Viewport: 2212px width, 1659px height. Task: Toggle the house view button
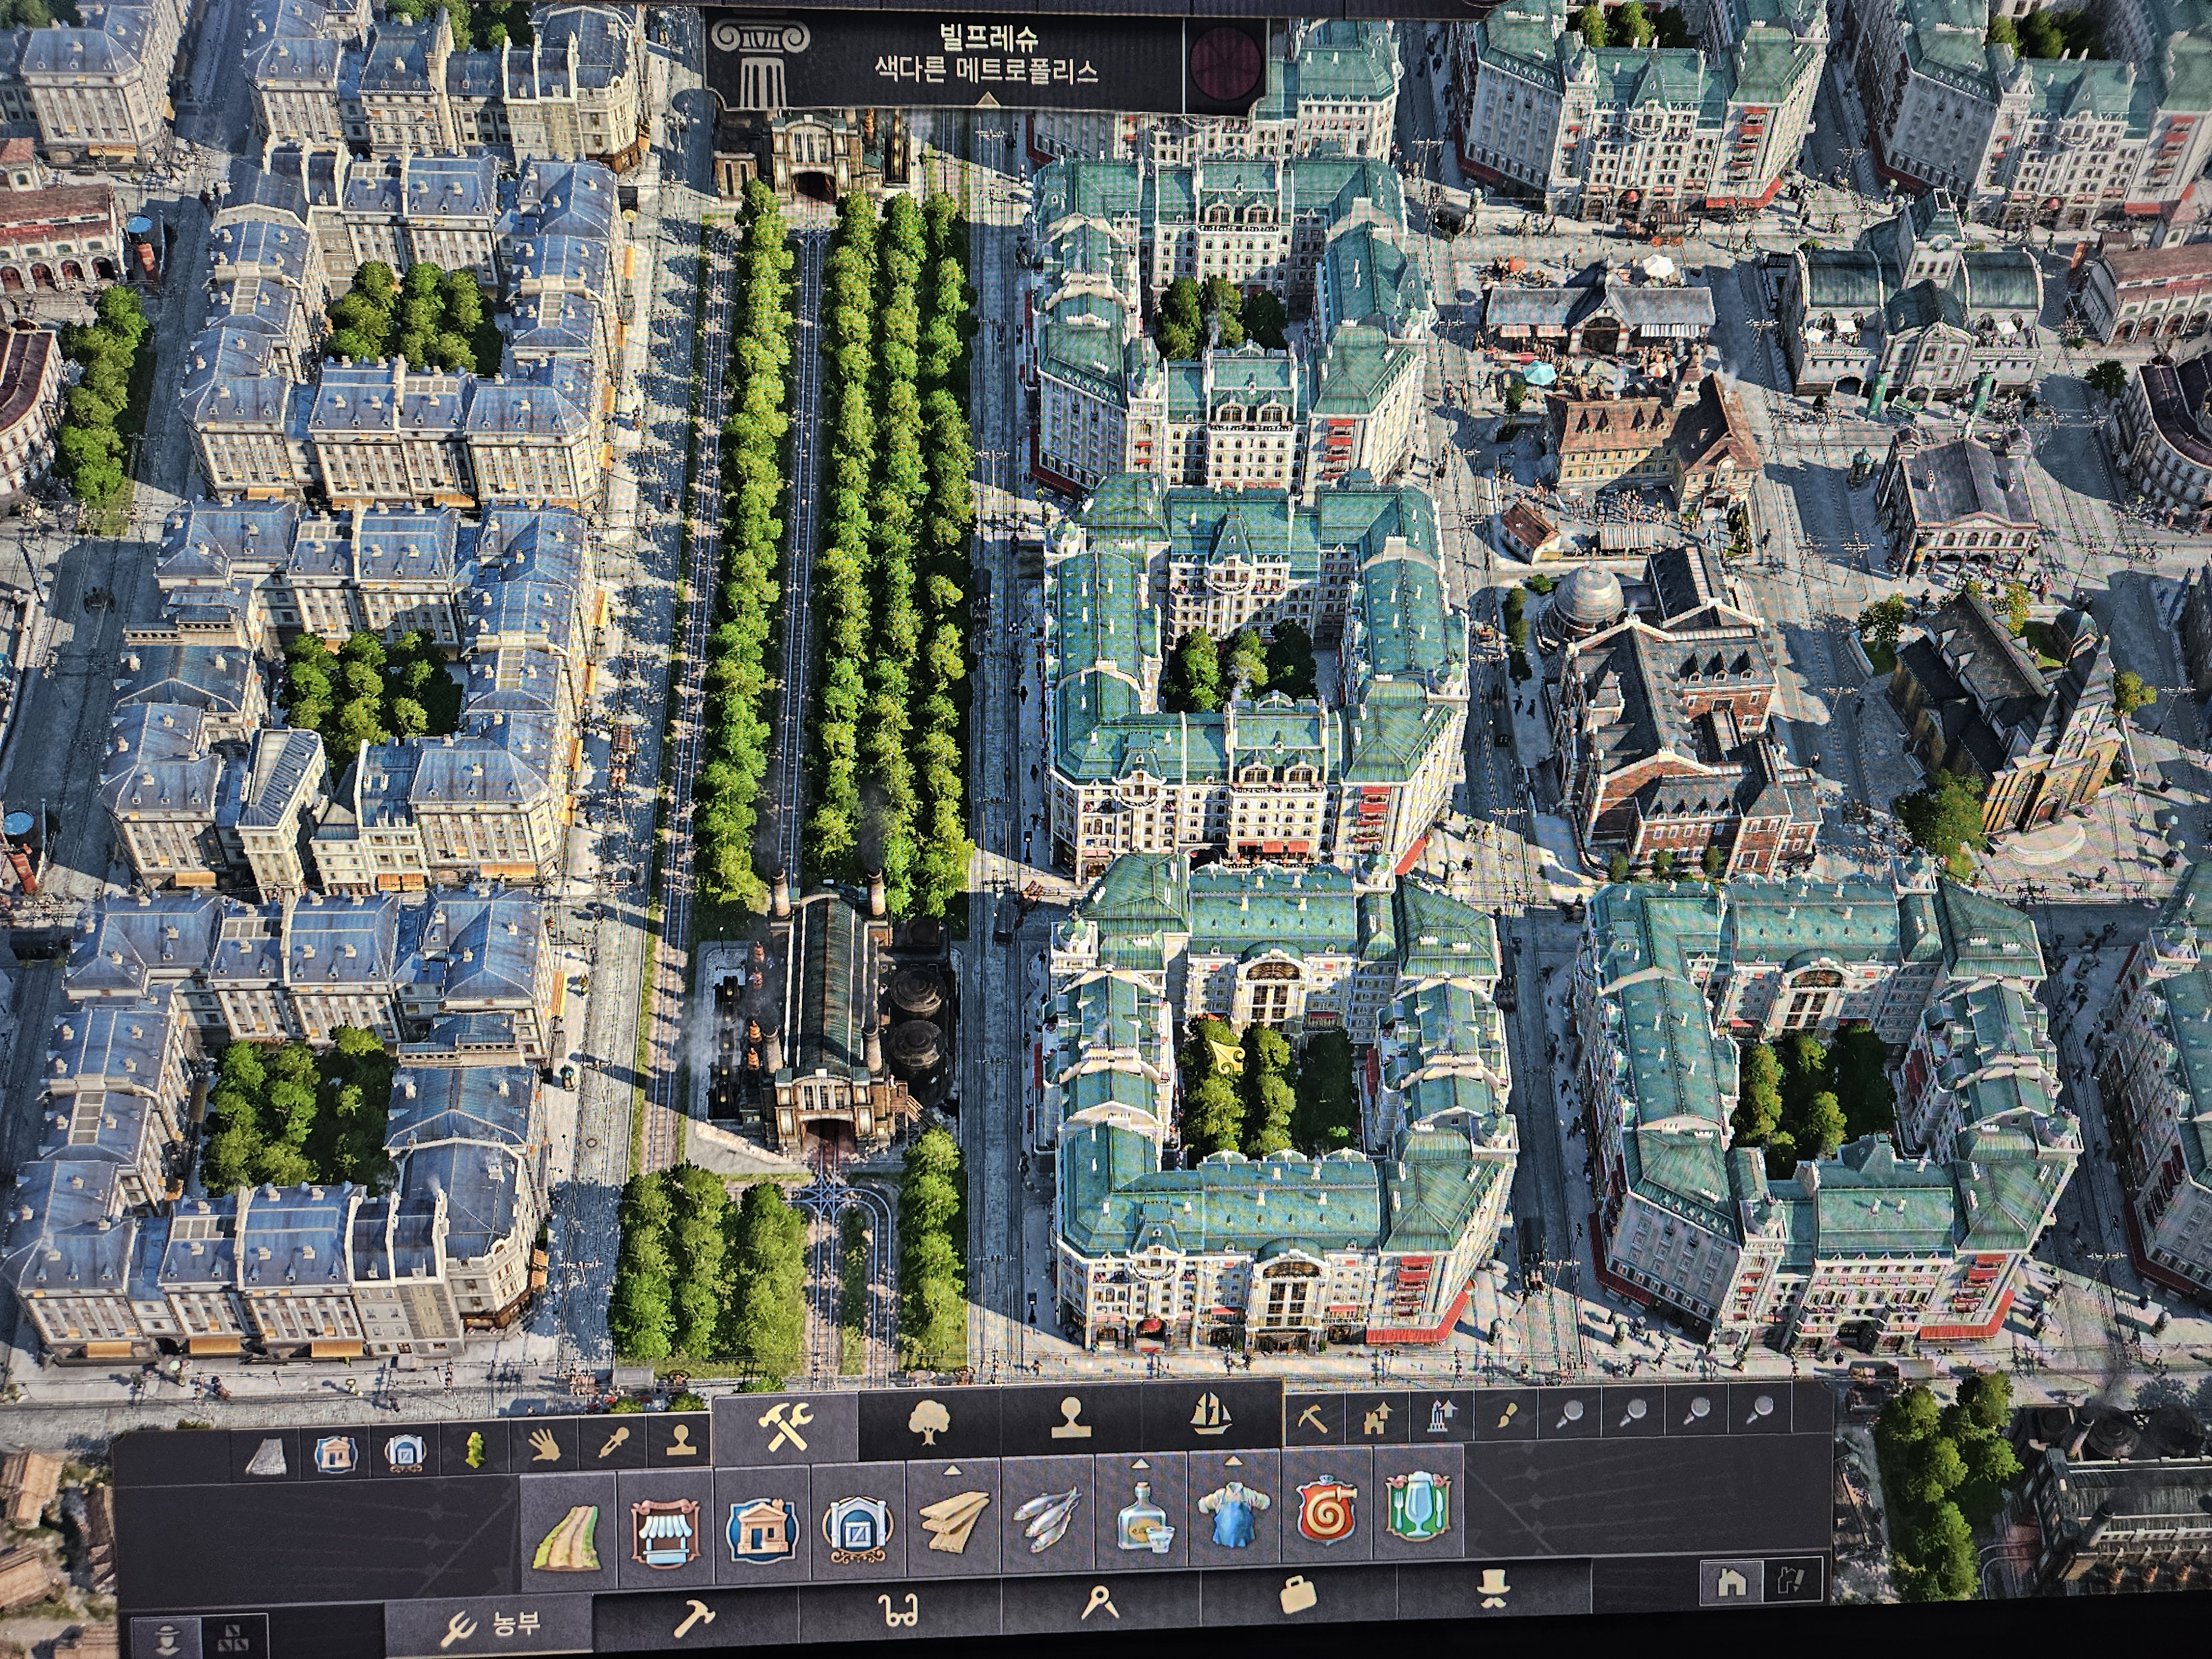pos(1731,1581)
